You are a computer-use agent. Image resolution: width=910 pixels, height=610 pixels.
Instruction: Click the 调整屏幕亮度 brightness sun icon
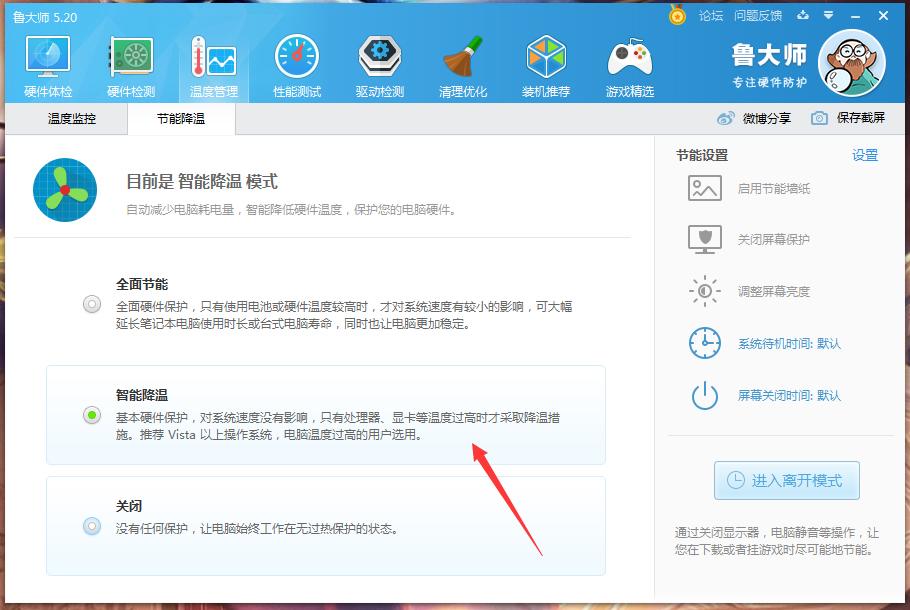(705, 291)
